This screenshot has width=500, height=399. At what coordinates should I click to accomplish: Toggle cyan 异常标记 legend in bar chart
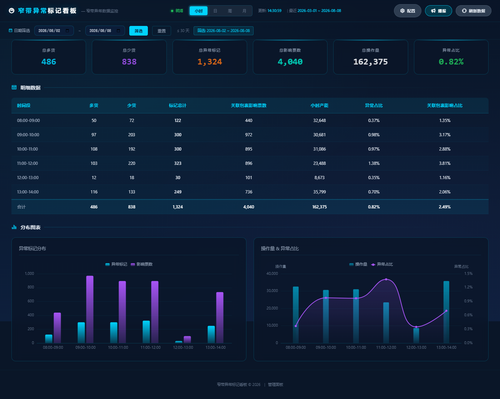(x=116, y=264)
